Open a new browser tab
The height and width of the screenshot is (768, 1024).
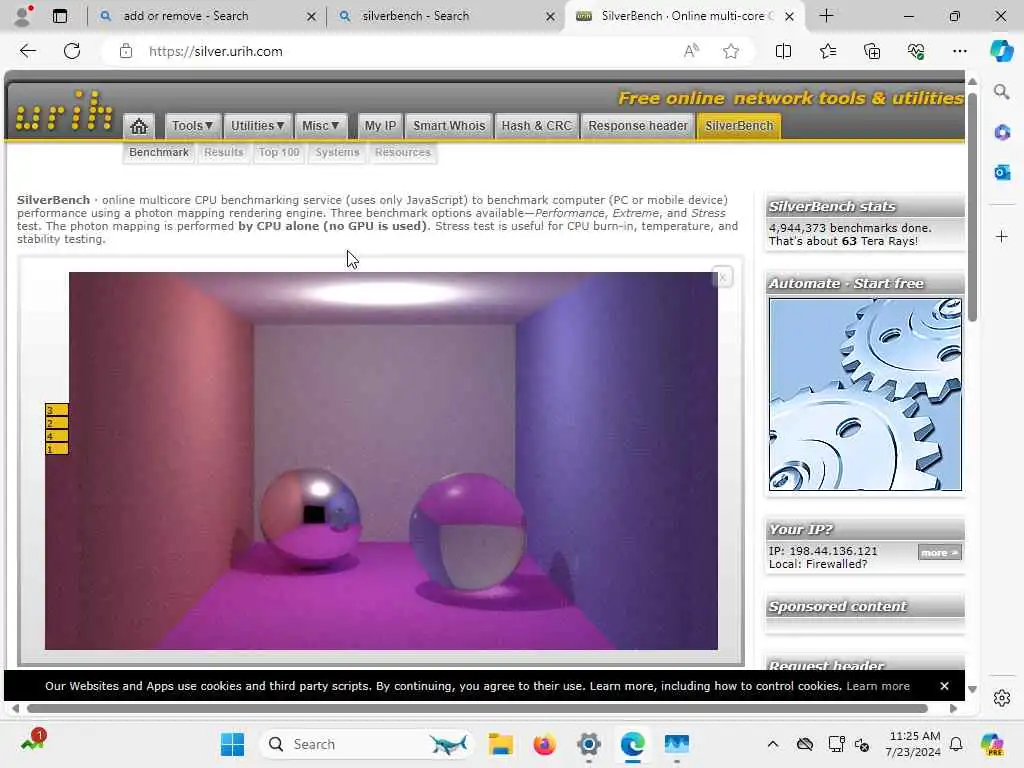click(x=826, y=16)
